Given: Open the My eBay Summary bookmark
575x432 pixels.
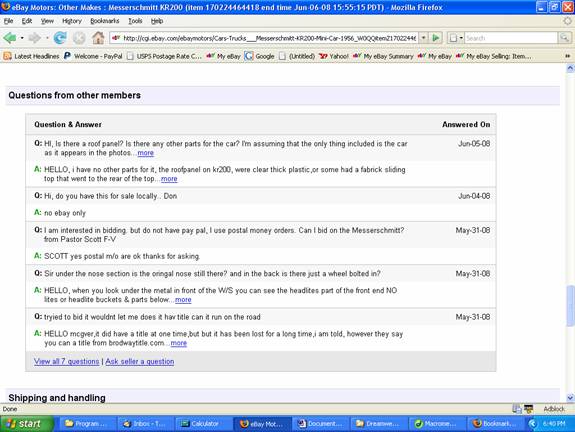Looking at the screenshot, I should click(x=383, y=56).
